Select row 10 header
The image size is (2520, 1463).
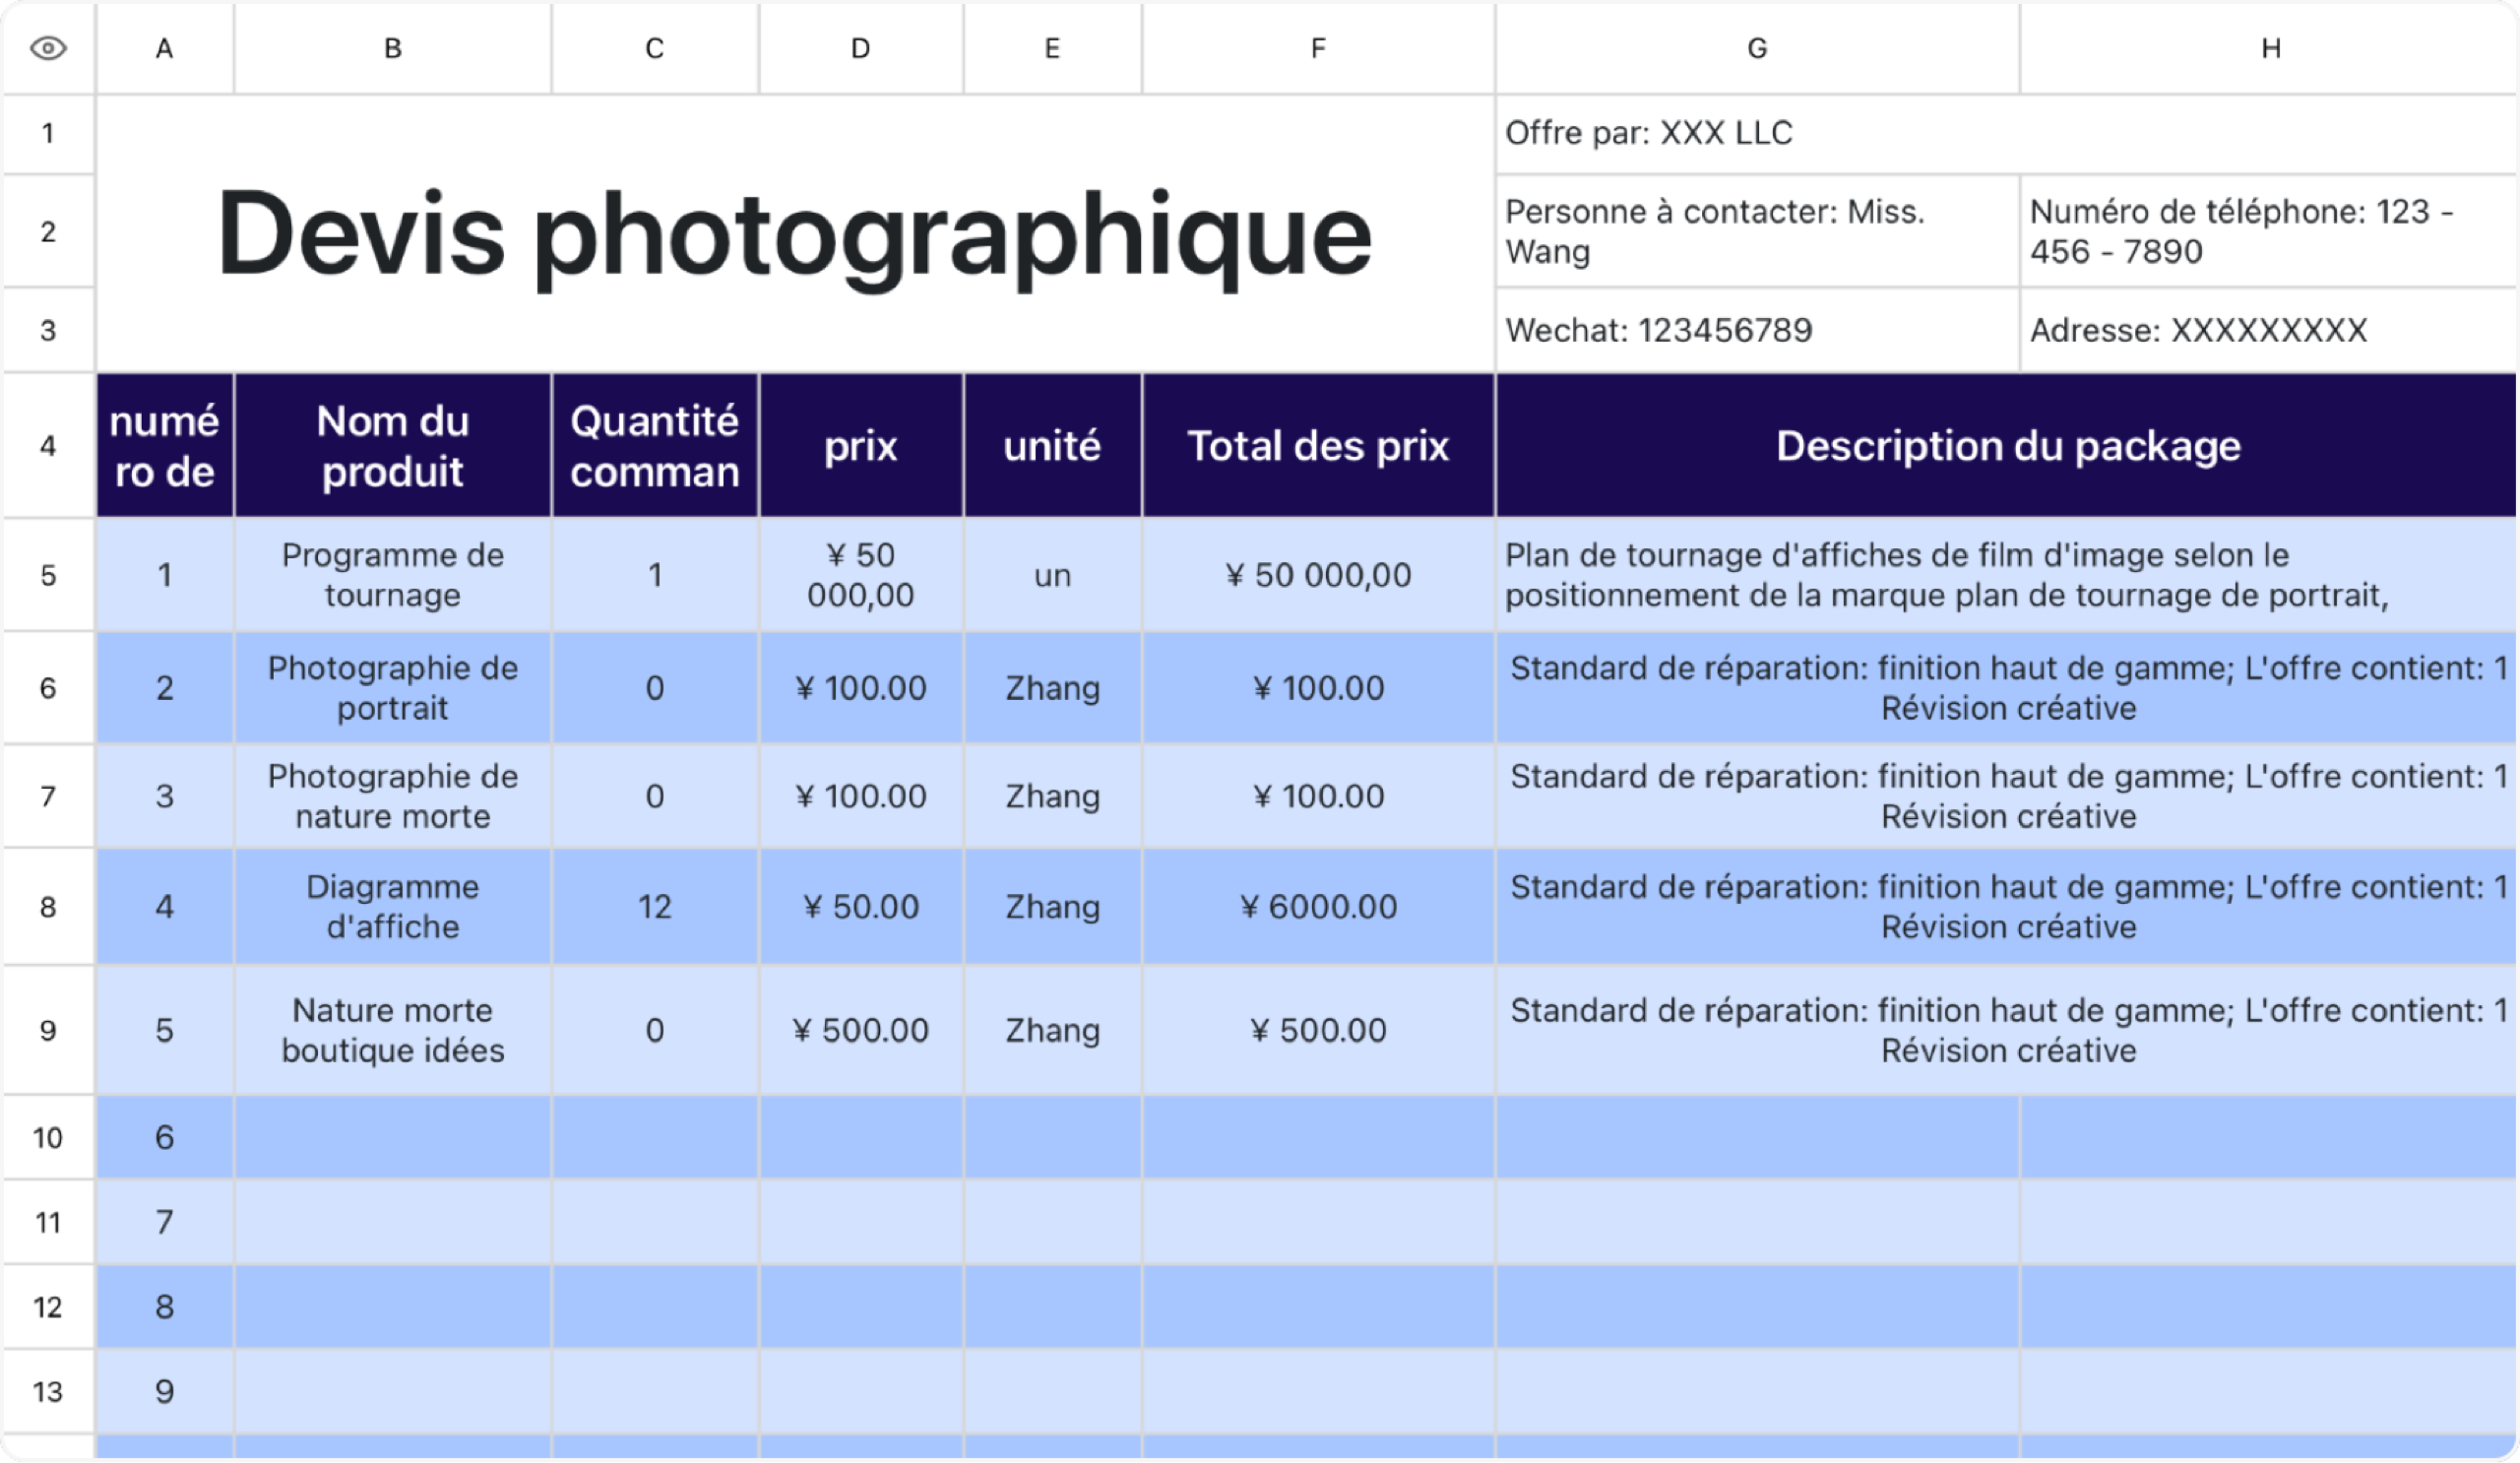[48, 1137]
